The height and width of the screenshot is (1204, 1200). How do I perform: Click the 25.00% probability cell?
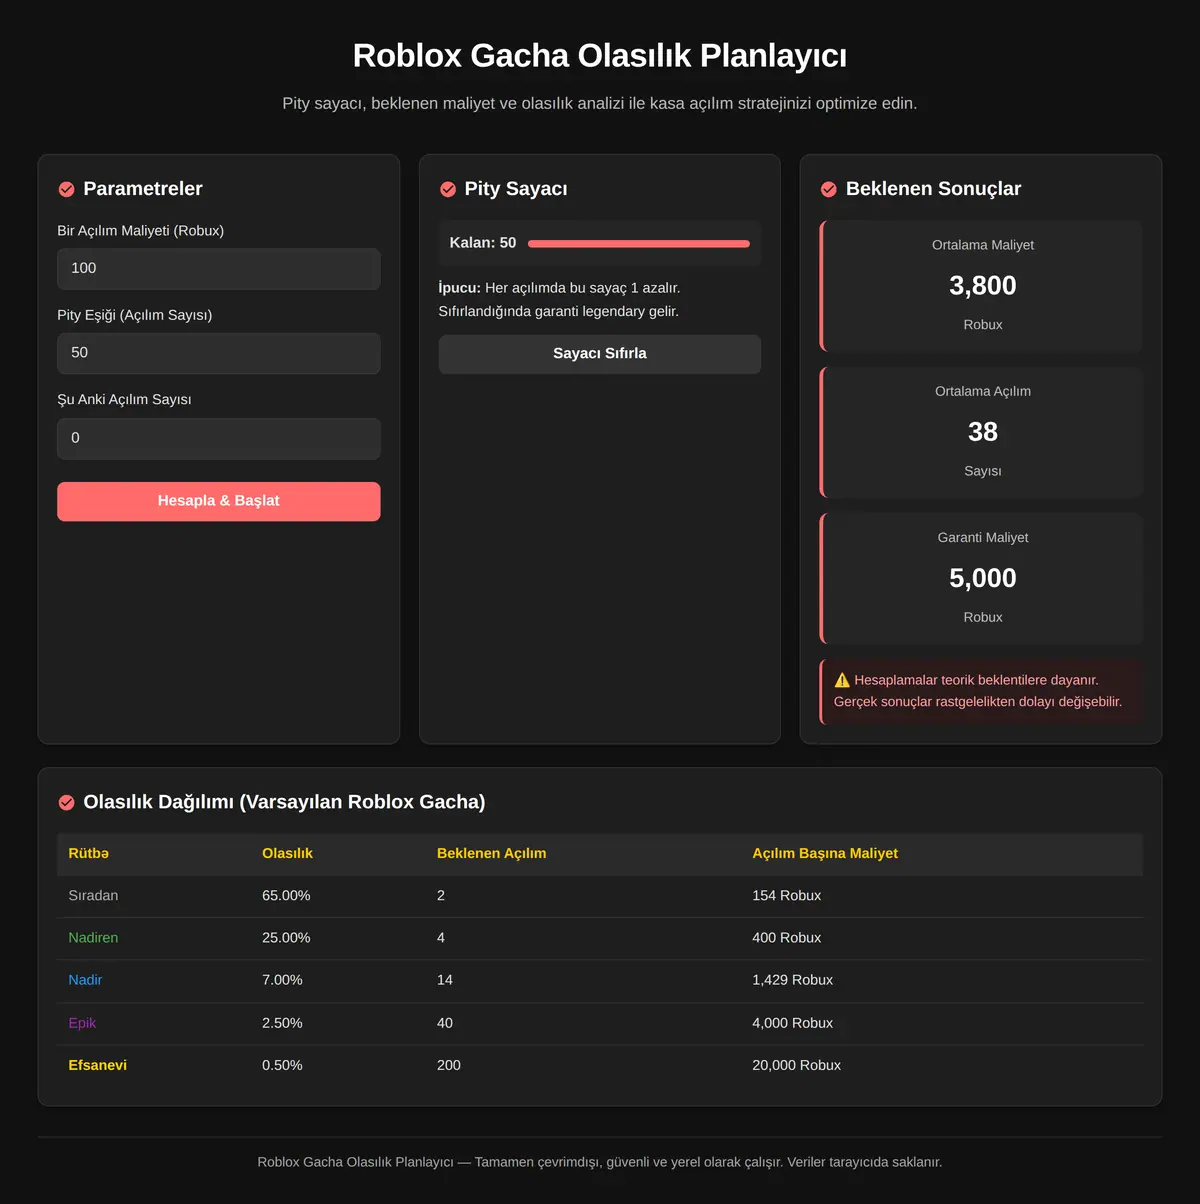[x=286, y=938]
